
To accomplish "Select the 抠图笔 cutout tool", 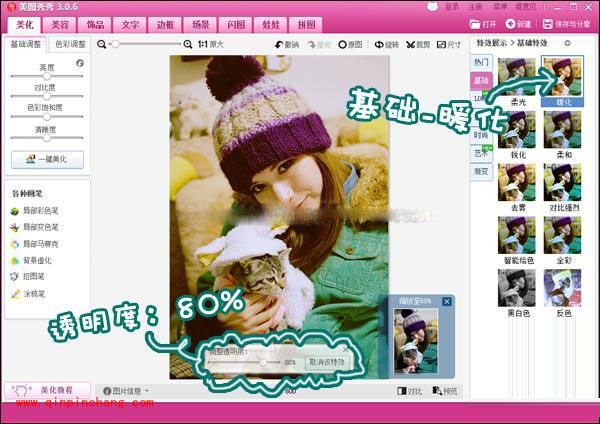I will 28,277.
